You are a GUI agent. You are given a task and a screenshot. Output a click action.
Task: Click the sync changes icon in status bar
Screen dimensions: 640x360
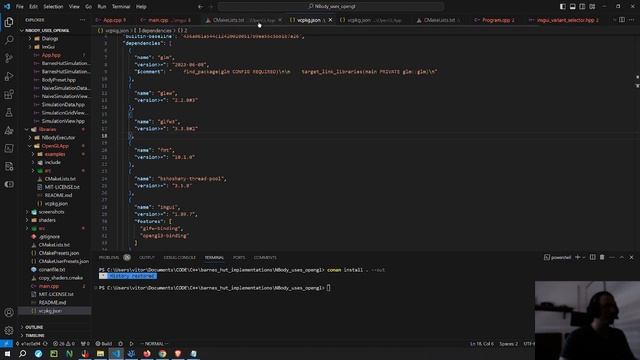click(45, 344)
